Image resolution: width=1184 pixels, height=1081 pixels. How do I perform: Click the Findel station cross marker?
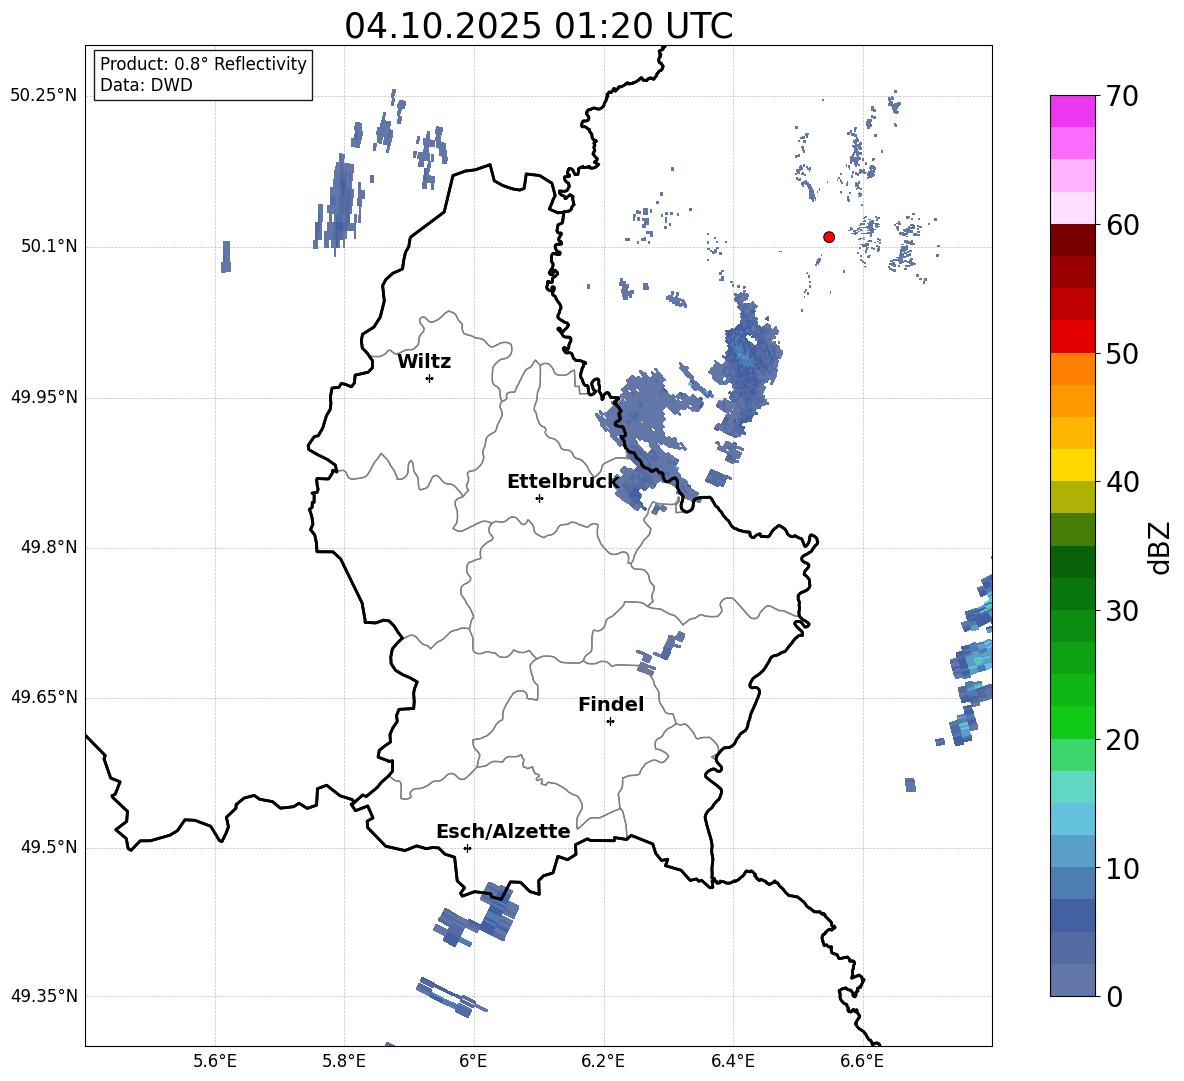pyautogui.click(x=610, y=722)
